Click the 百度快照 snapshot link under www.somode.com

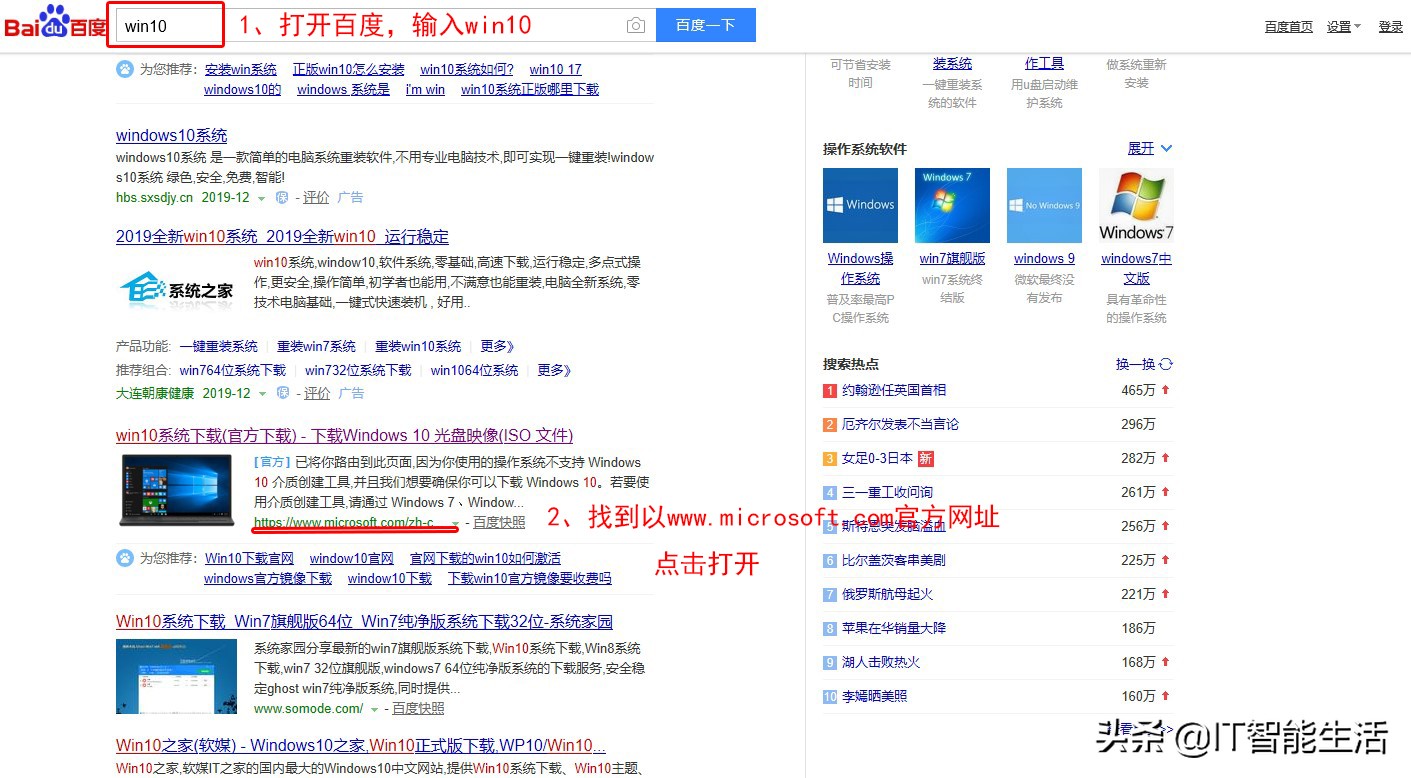coord(417,708)
